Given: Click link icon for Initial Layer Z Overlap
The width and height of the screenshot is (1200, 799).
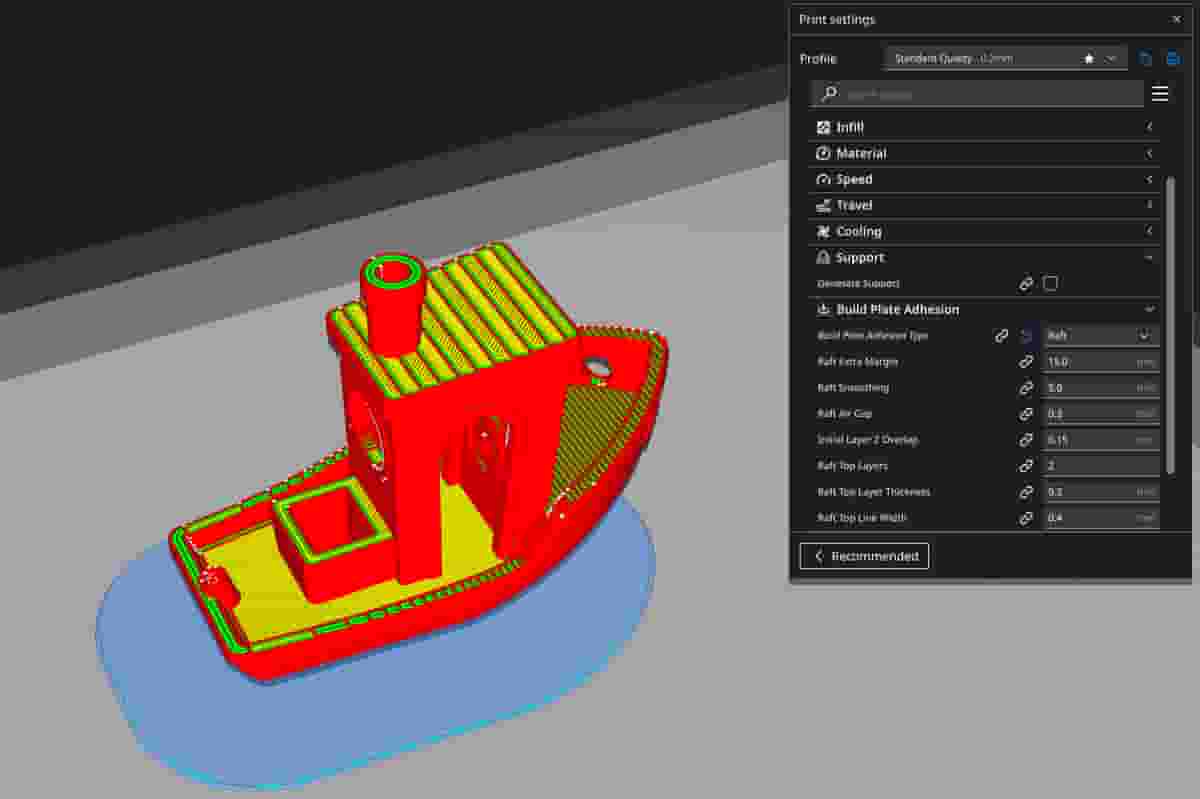Looking at the screenshot, I should (x=1026, y=440).
